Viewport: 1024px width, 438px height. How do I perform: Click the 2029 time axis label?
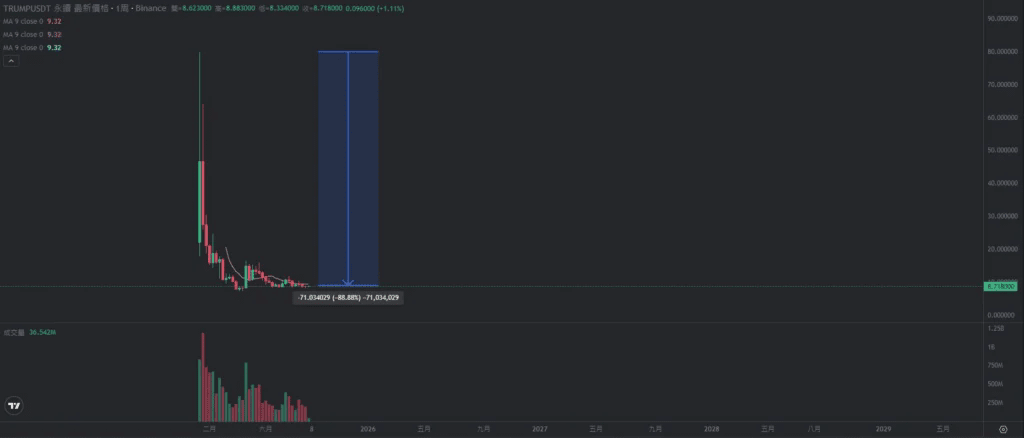click(x=883, y=429)
